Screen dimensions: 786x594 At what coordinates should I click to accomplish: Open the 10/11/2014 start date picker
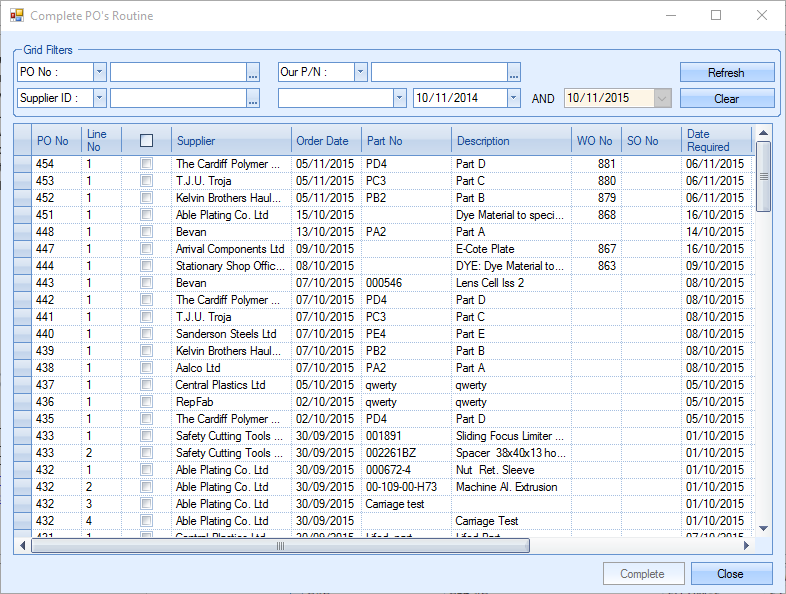coord(513,98)
